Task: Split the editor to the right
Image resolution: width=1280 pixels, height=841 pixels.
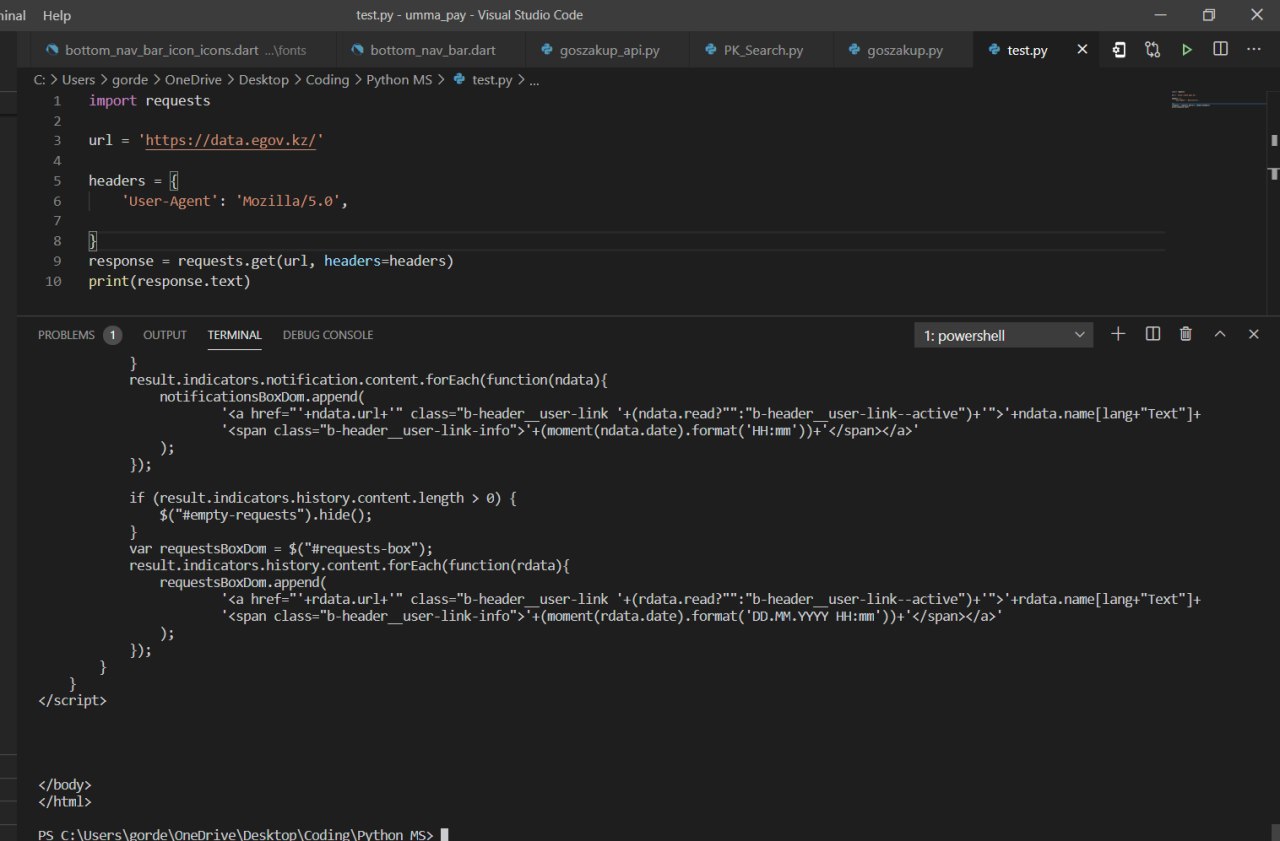Action: [x=1220, y=49]
